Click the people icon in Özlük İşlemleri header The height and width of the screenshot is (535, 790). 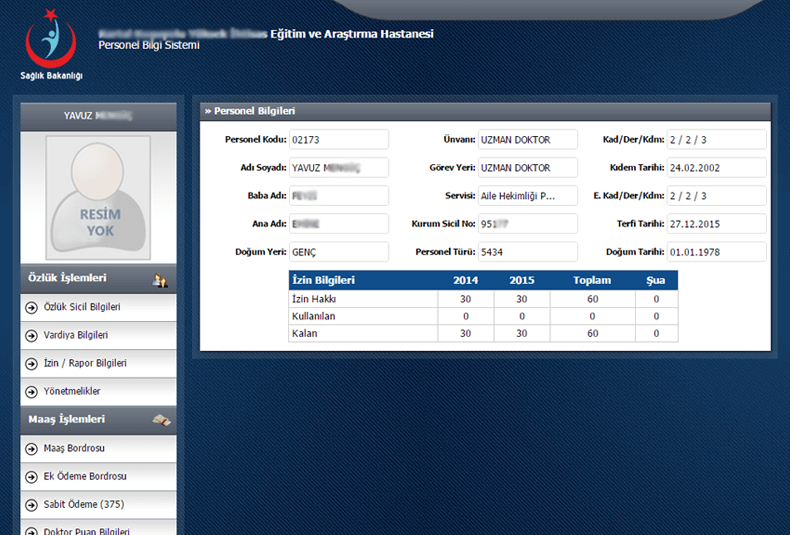click(159, 279)
